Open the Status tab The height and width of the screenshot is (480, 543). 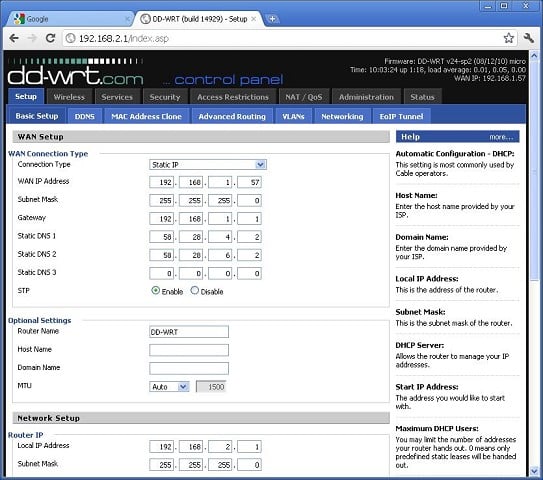pos(422,97)
